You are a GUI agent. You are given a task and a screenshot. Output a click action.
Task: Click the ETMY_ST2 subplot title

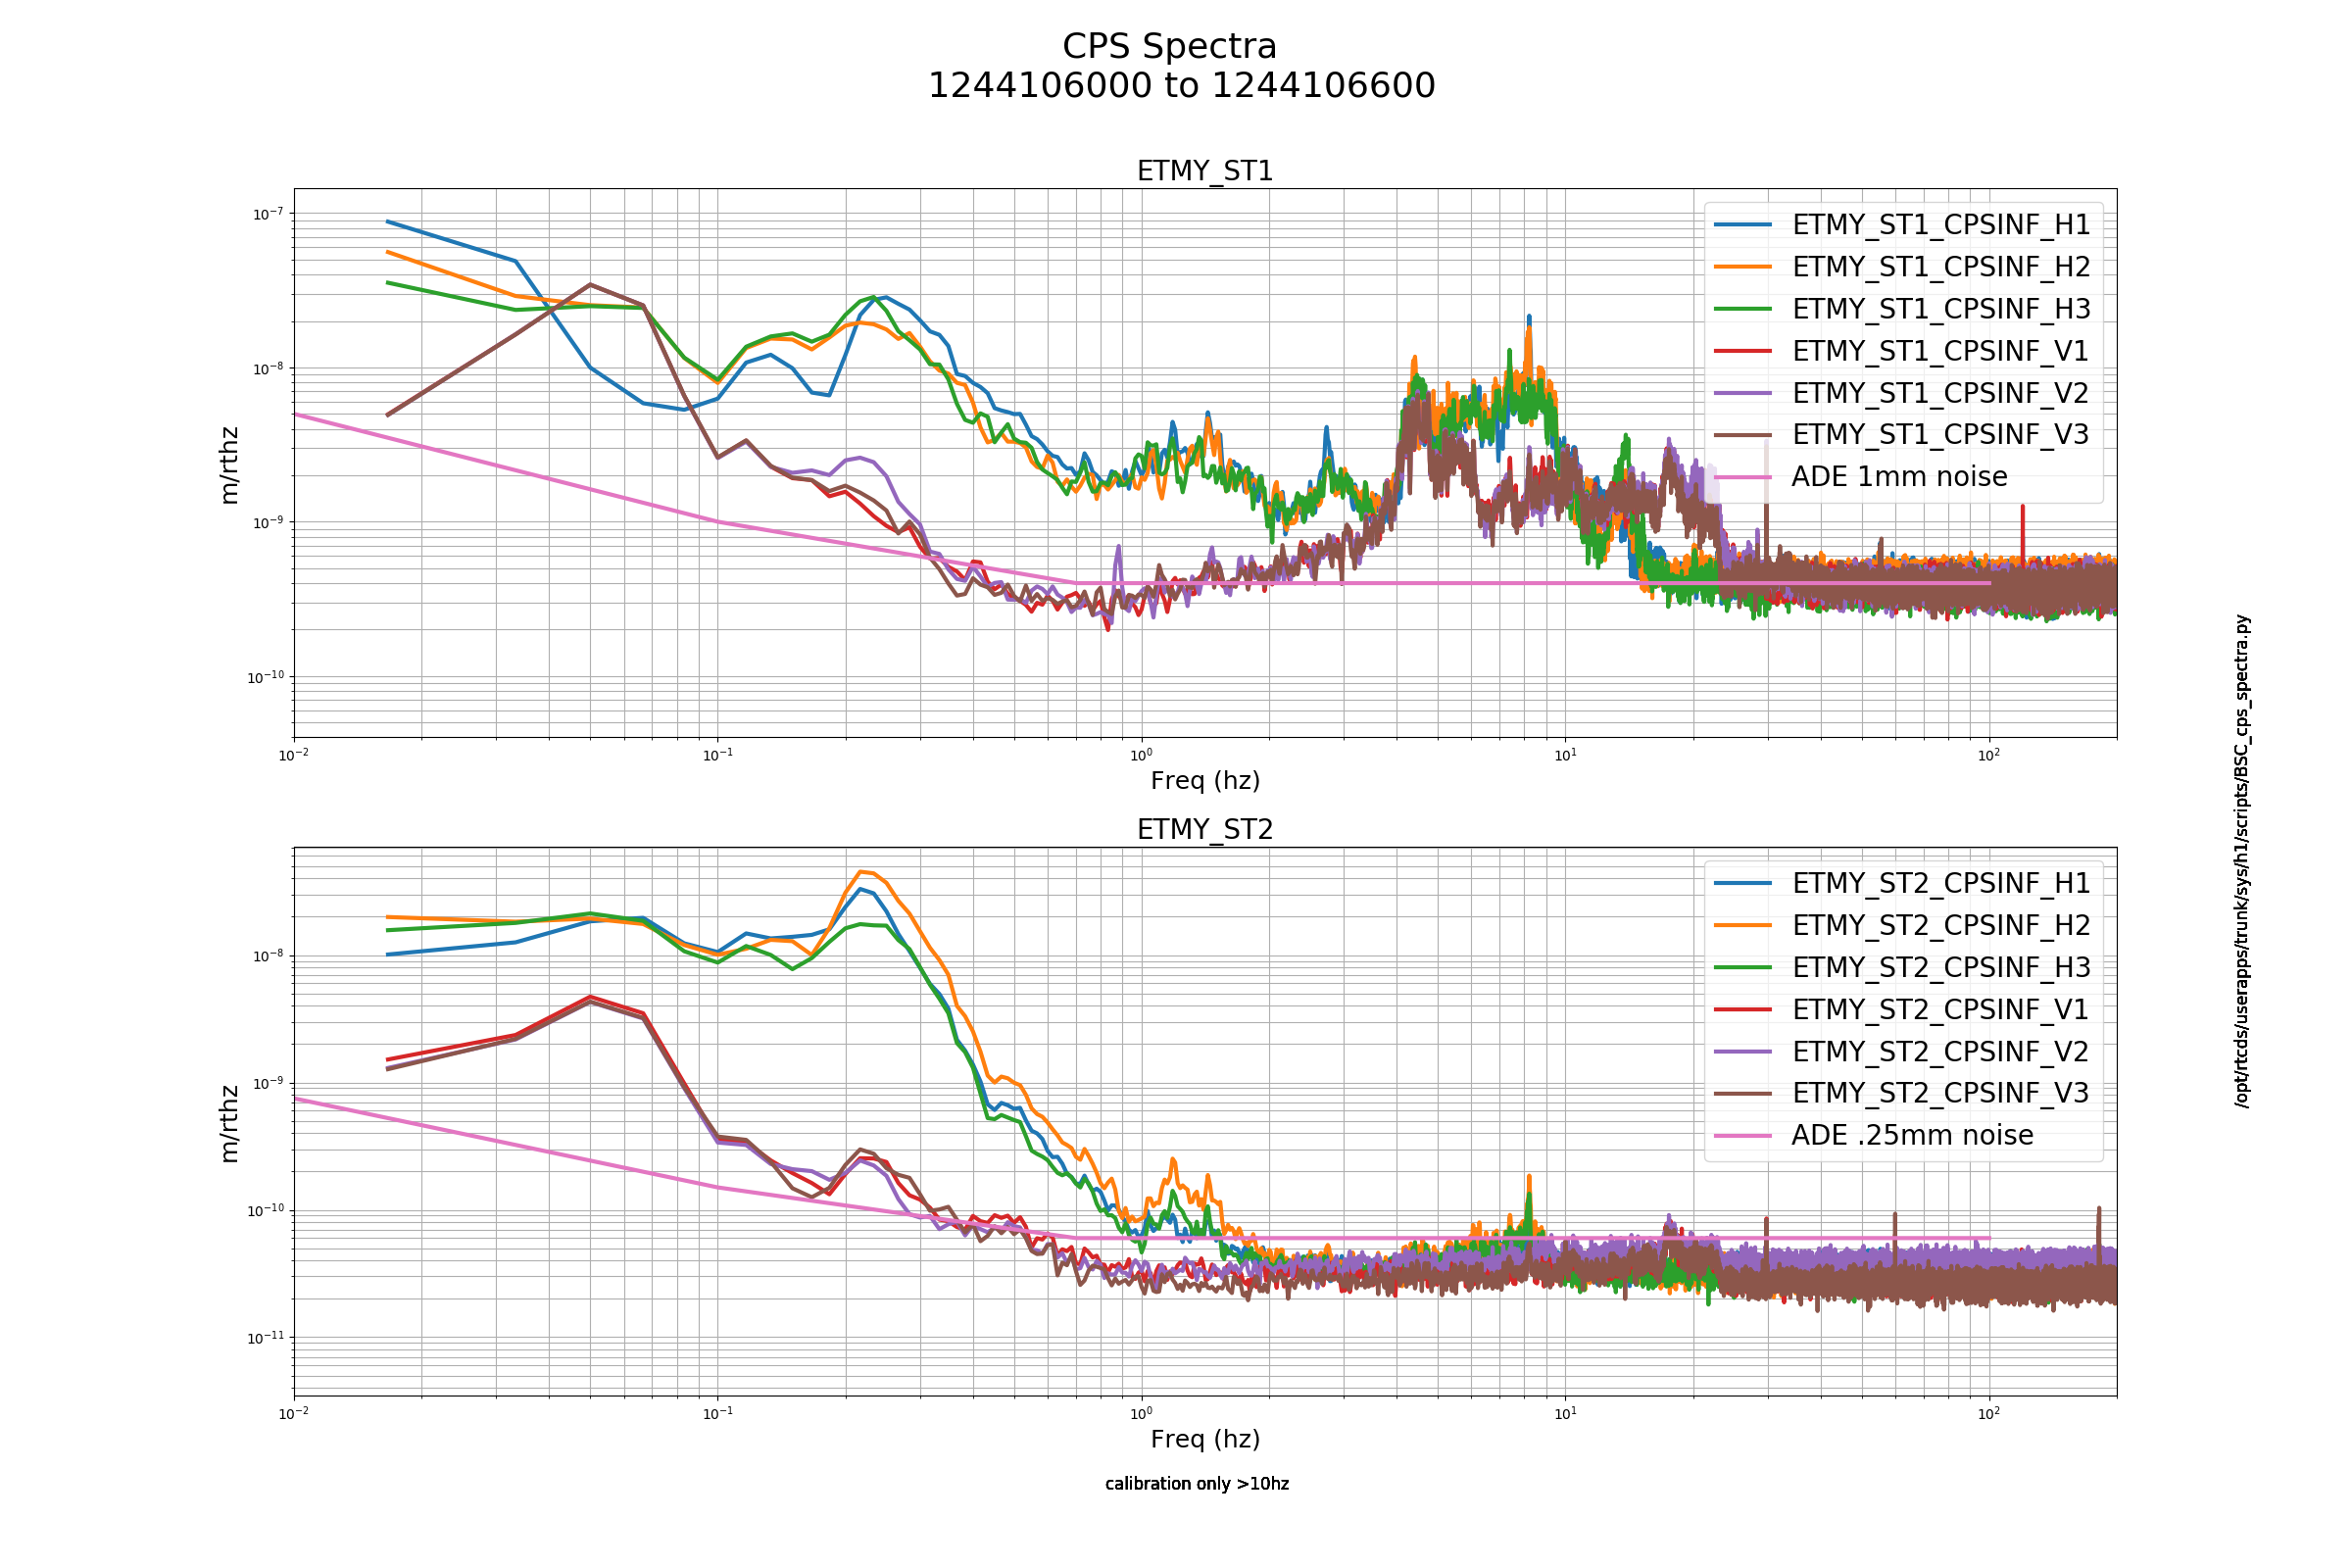[x=1205, y=829]
